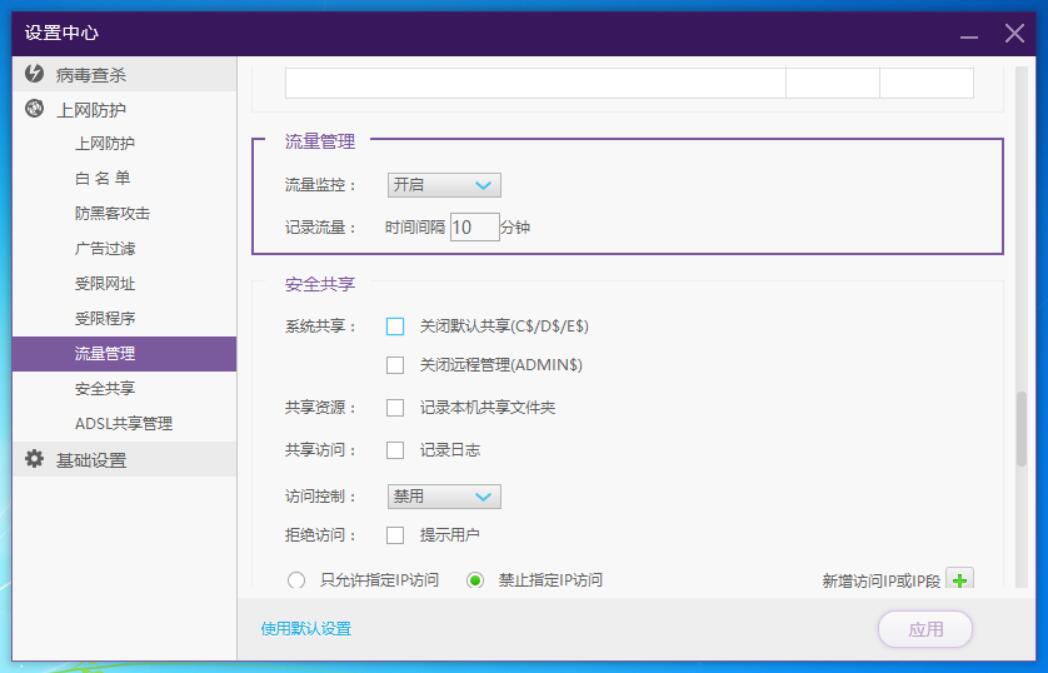This screenshot has height=673, width=1048.
Task: Close the 设置中心 window
Action: point(1015,33)
